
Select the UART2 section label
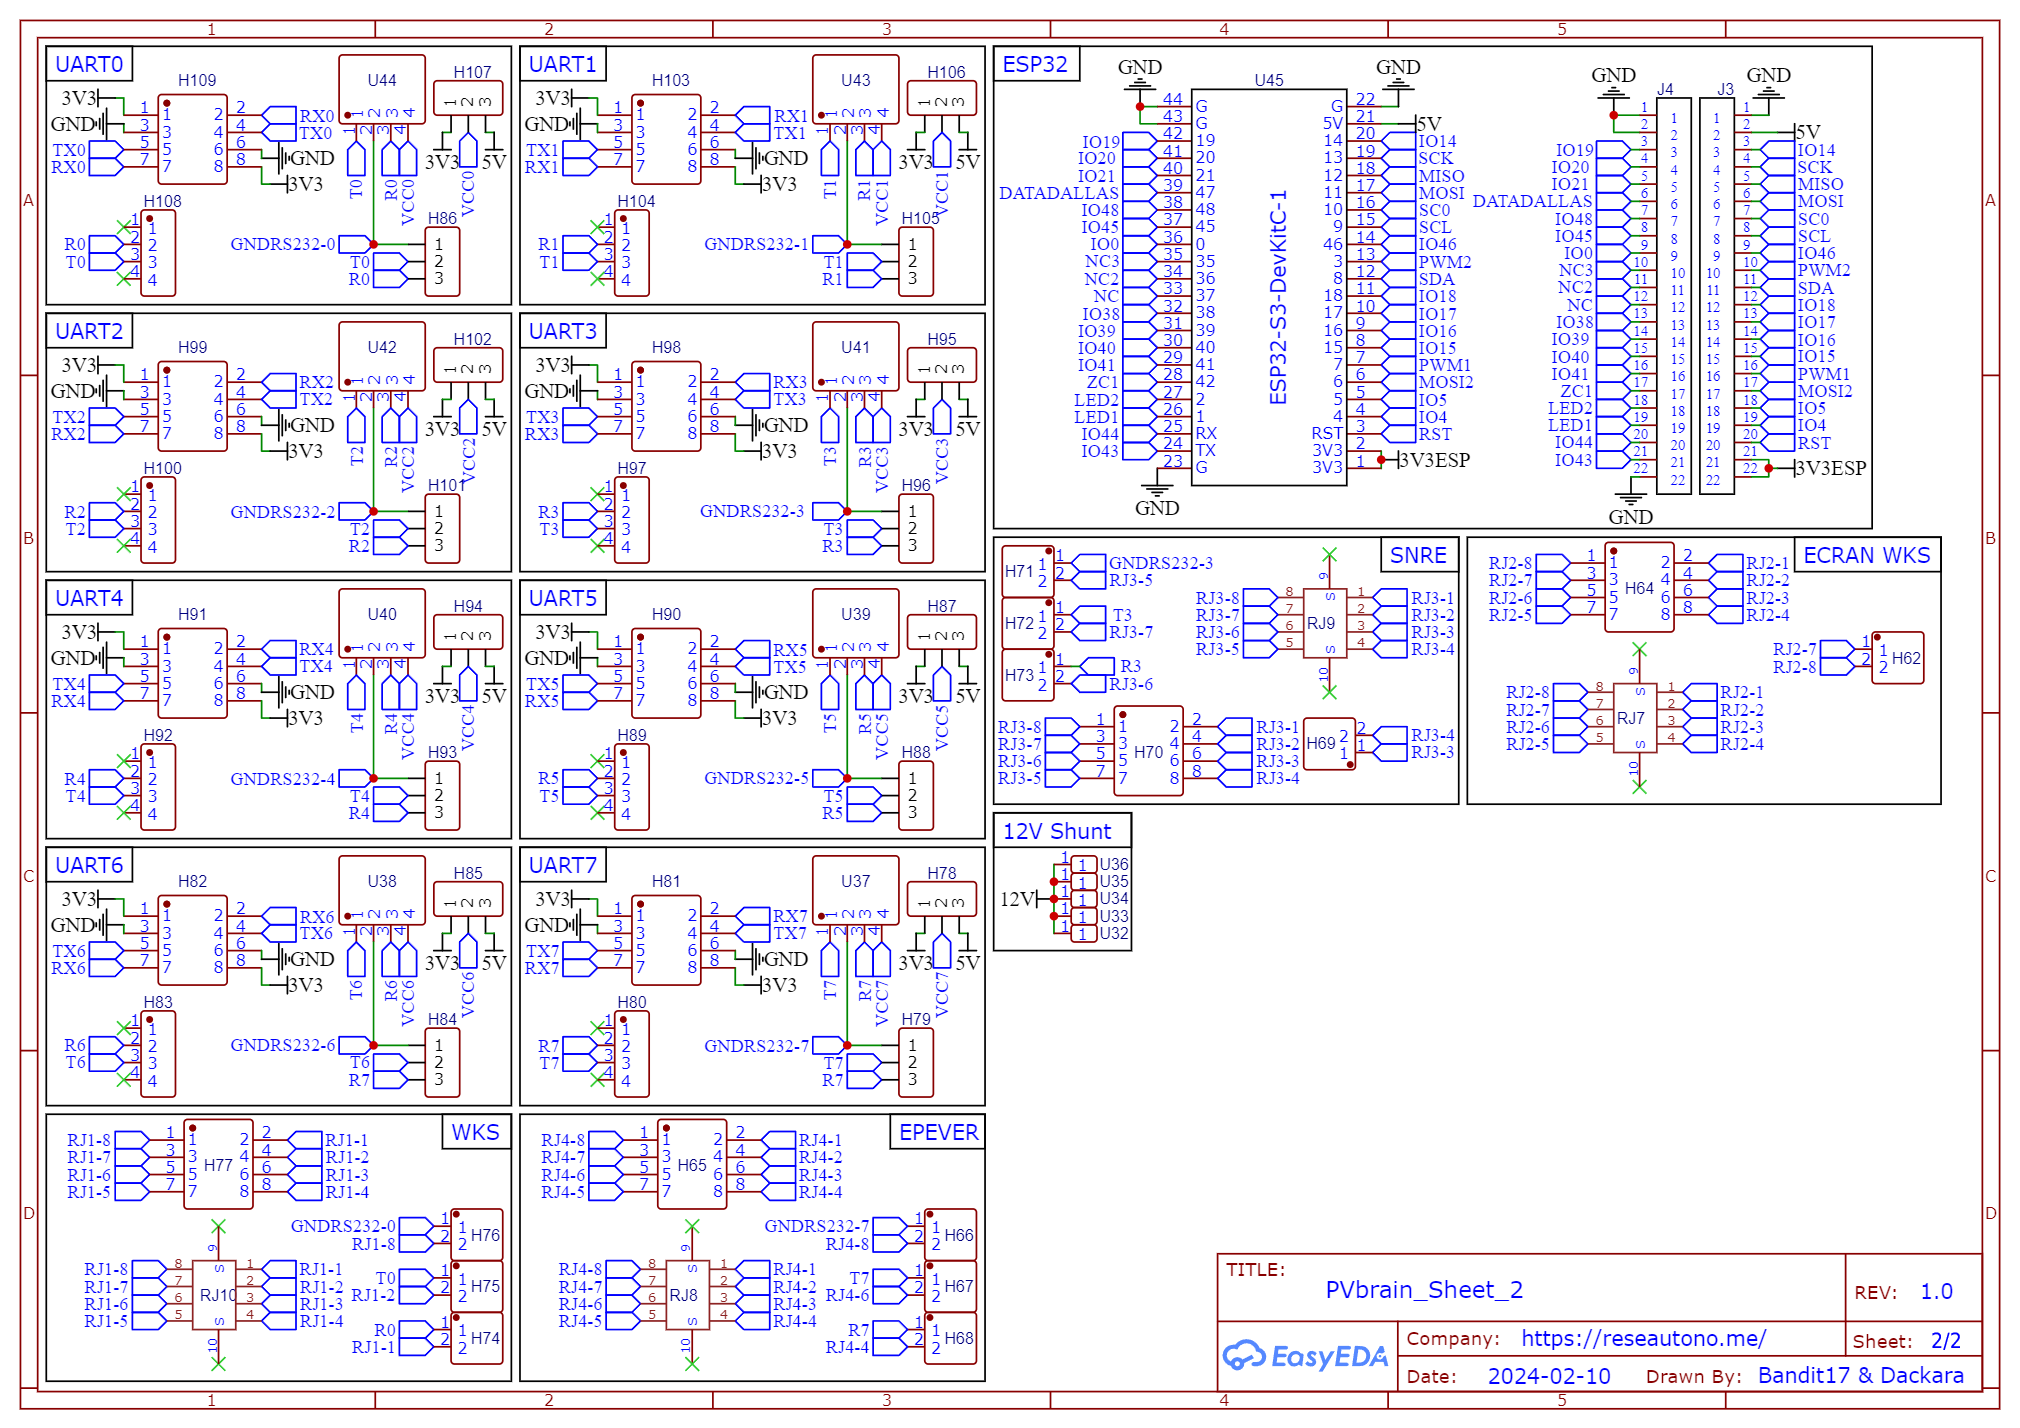click(x=89, y=331)
